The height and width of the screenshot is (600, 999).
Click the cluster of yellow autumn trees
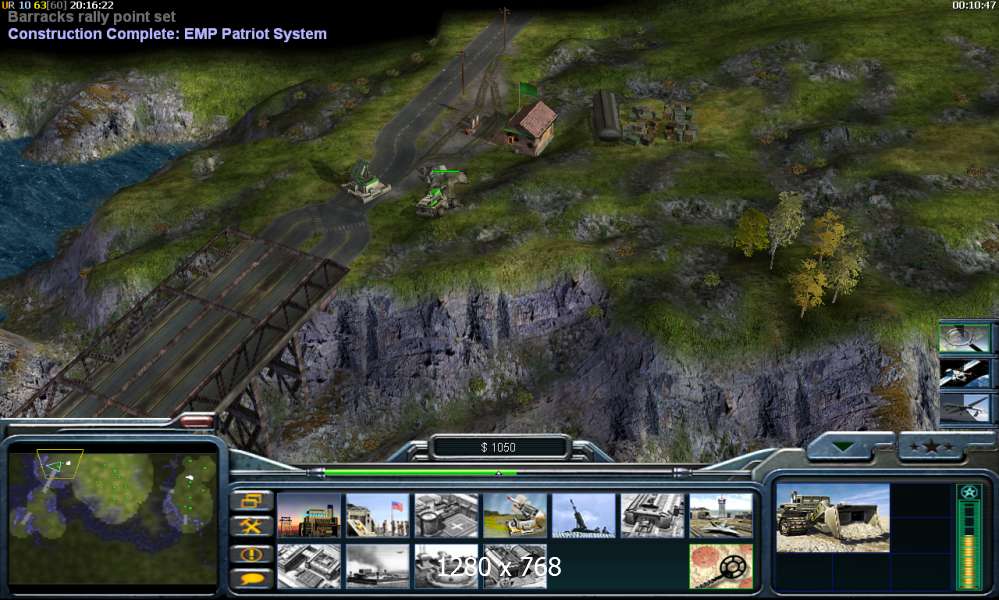[801, 252]
